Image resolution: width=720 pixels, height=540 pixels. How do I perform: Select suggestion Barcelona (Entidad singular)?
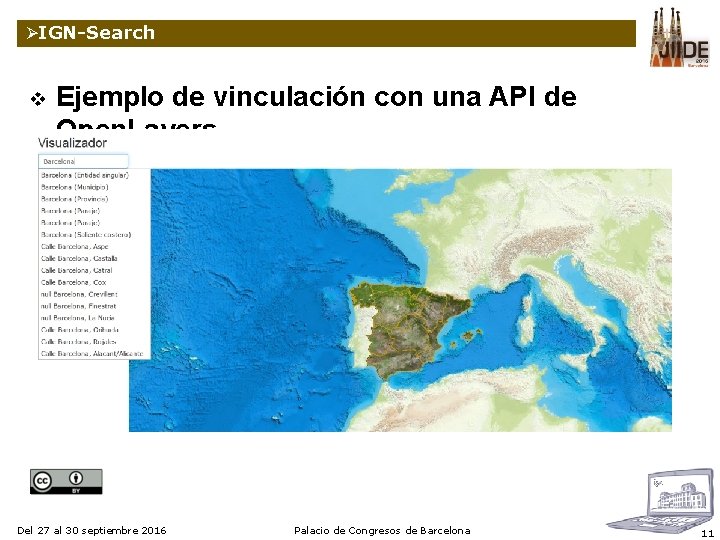click(85, 175)
